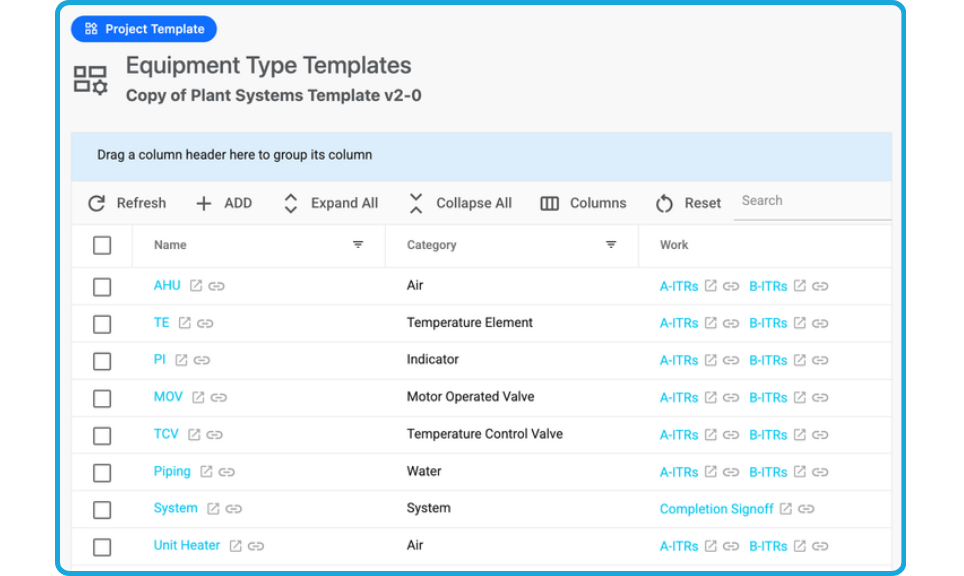Collapse All grid rows
Screen dimensions: 964x576
click(460, 203)
